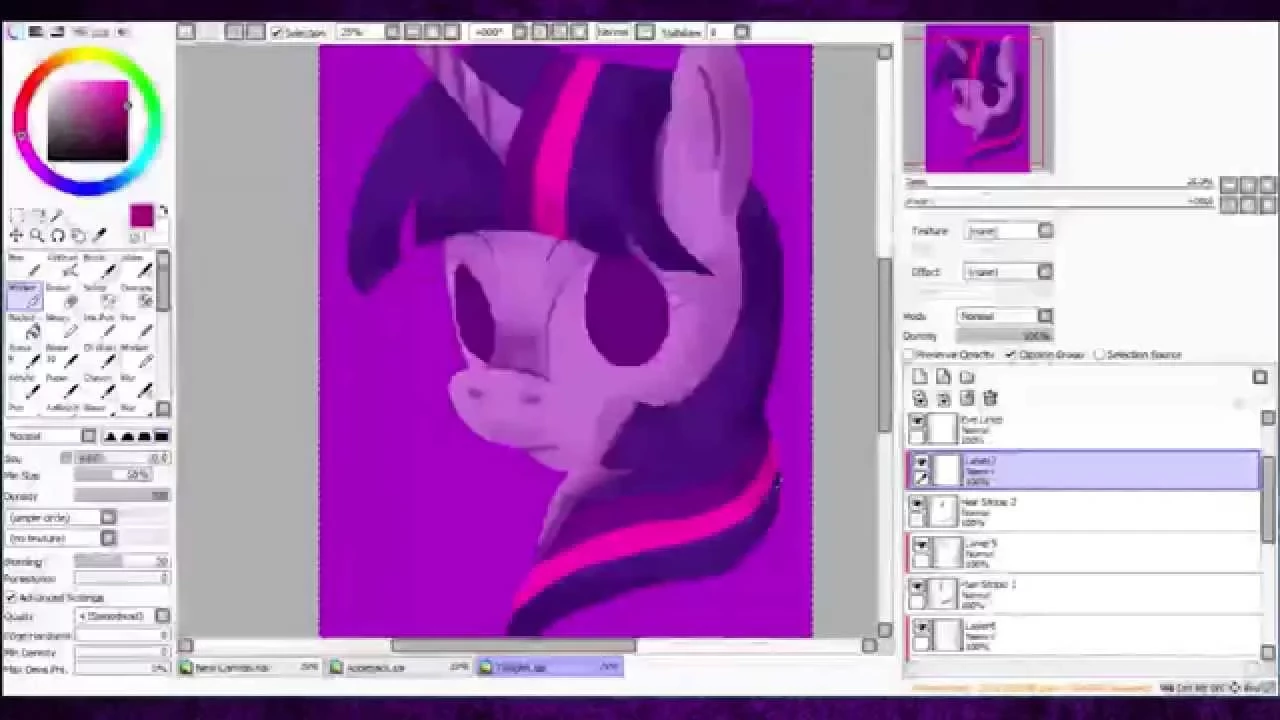The image size is (1280, 720).
Task: Create a new layer
Action: (920, 377)
